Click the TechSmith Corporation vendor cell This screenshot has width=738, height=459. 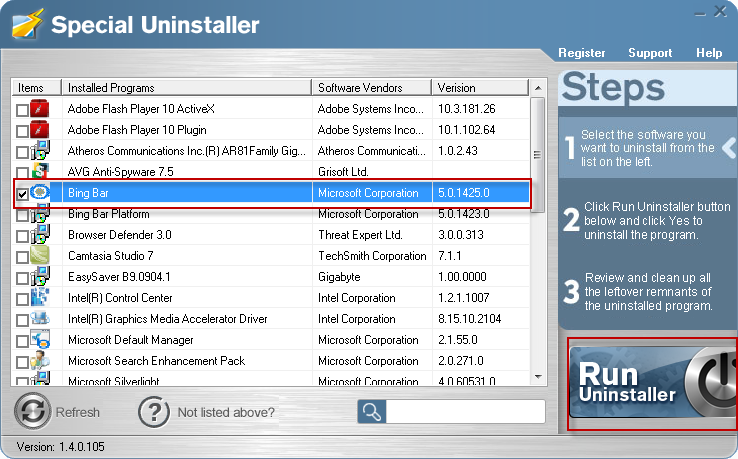coord(372,256)
